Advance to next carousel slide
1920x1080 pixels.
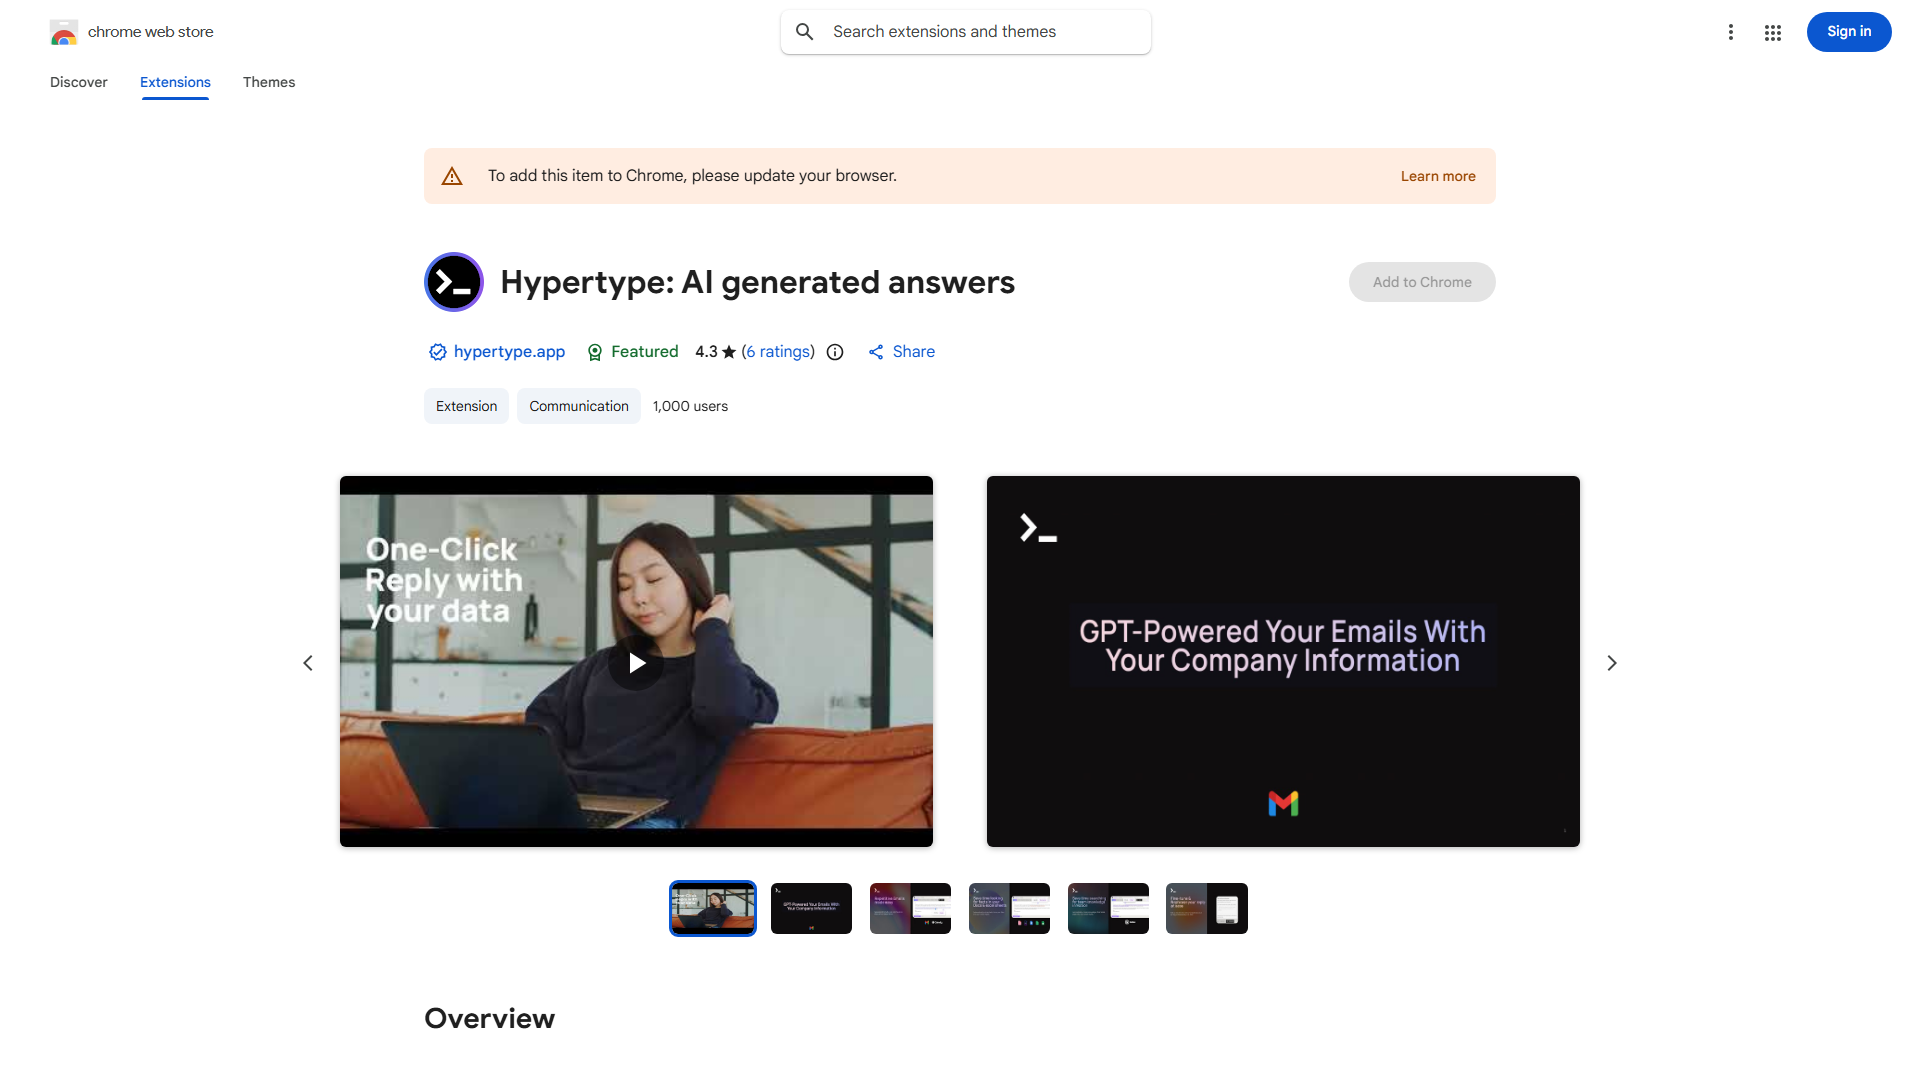[1611, 663]
